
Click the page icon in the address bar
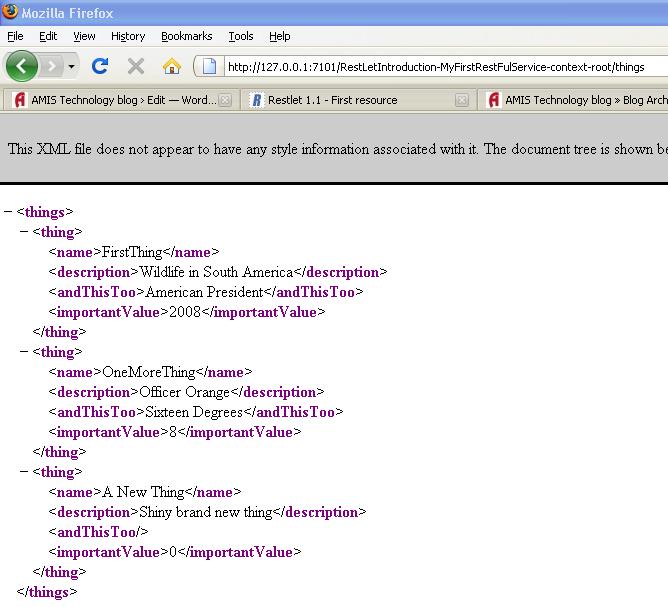pos(210,67)
